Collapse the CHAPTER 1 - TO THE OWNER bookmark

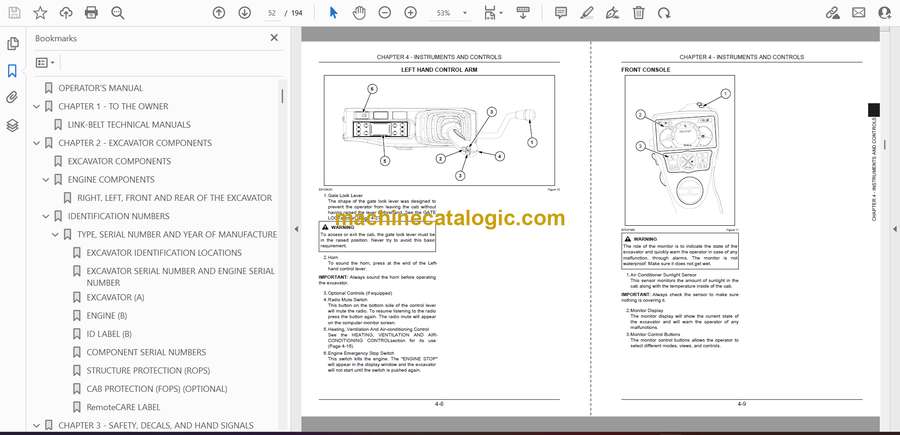coord(37,106)
